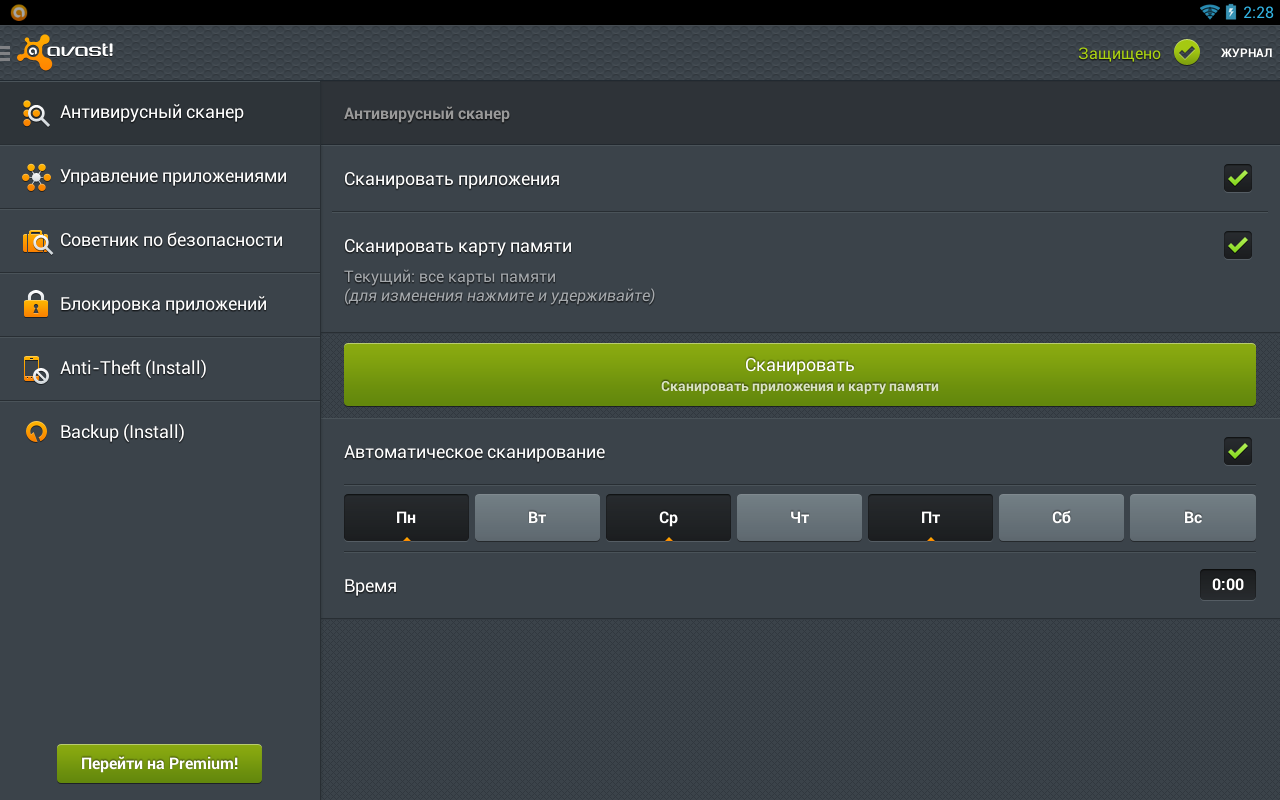Open the ЖУРНАЛ log
Viewport: 1280px width, 800px height.
point(1246,53)
